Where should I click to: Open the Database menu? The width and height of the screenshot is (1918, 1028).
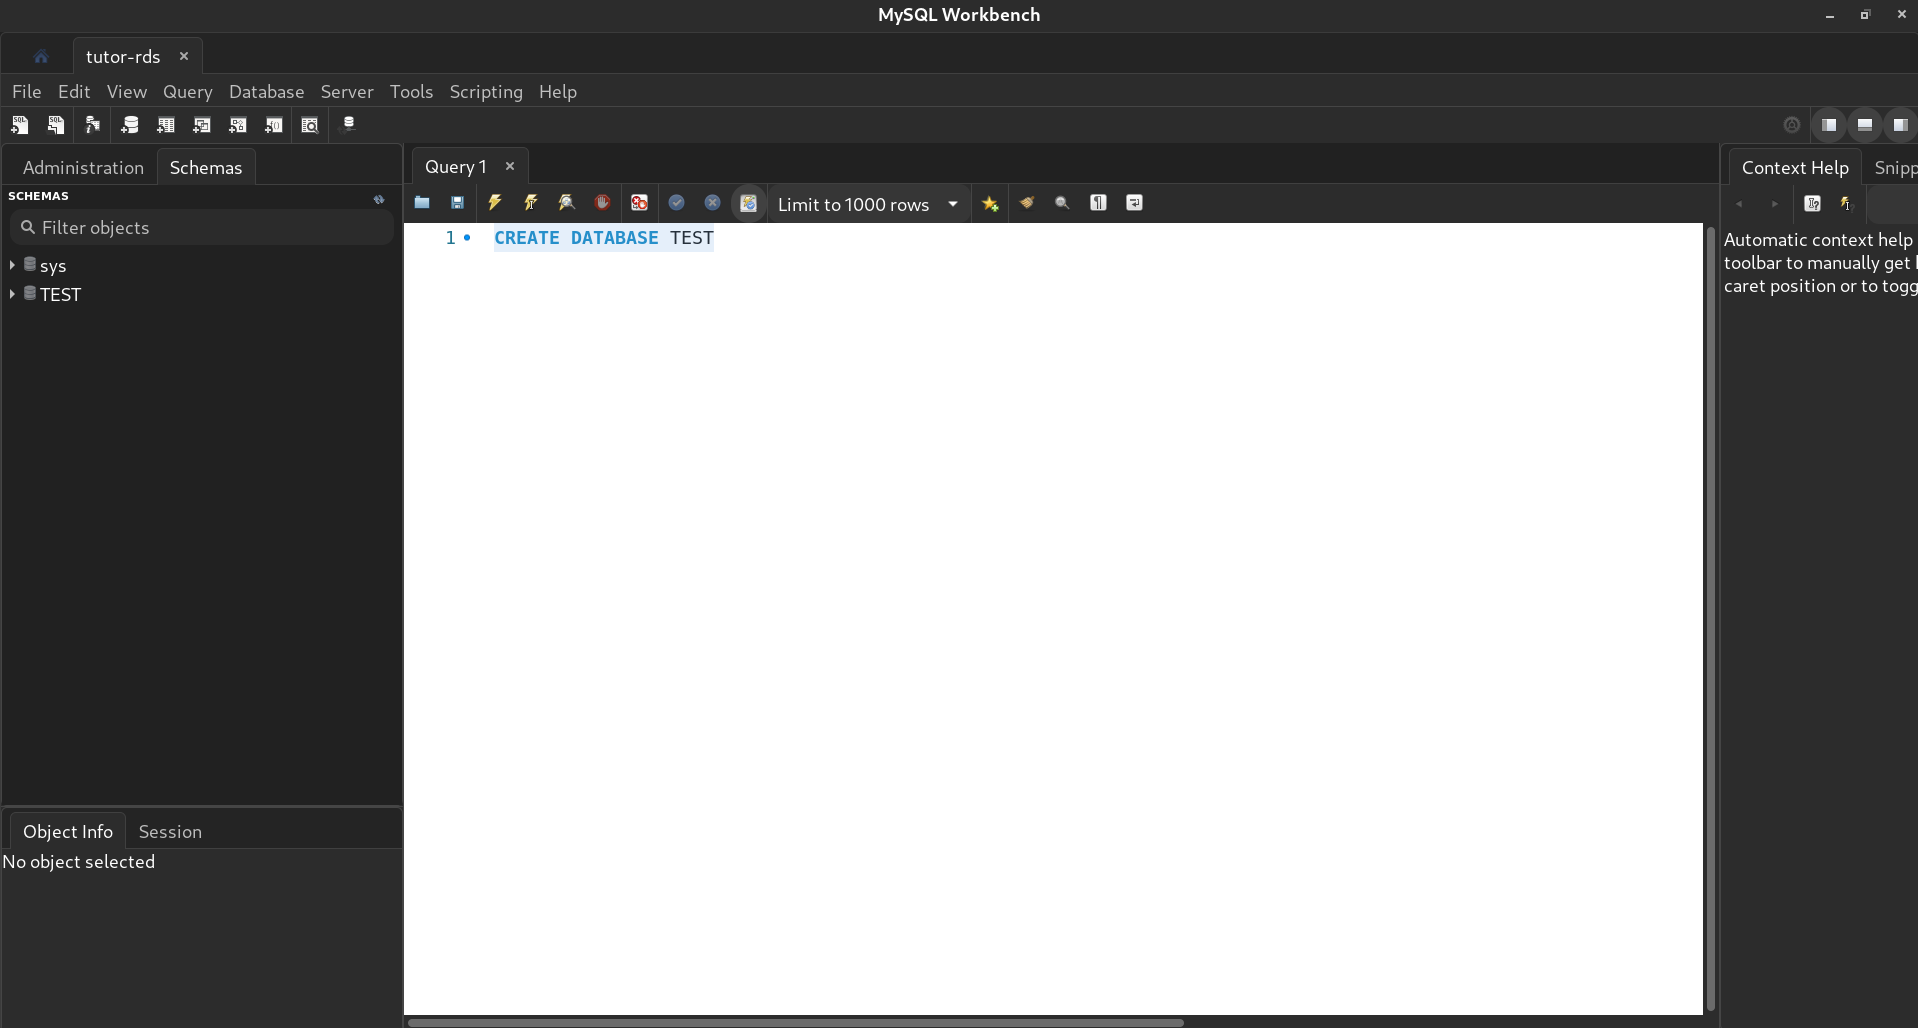(266, 92)
